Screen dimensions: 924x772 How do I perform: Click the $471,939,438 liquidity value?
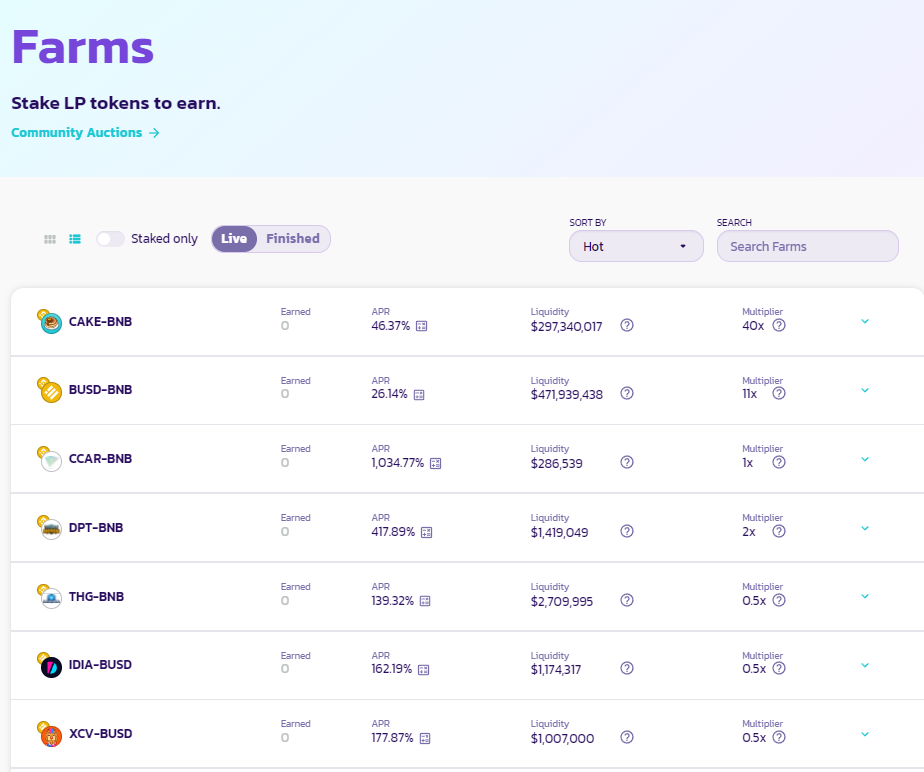pos(567,395)
